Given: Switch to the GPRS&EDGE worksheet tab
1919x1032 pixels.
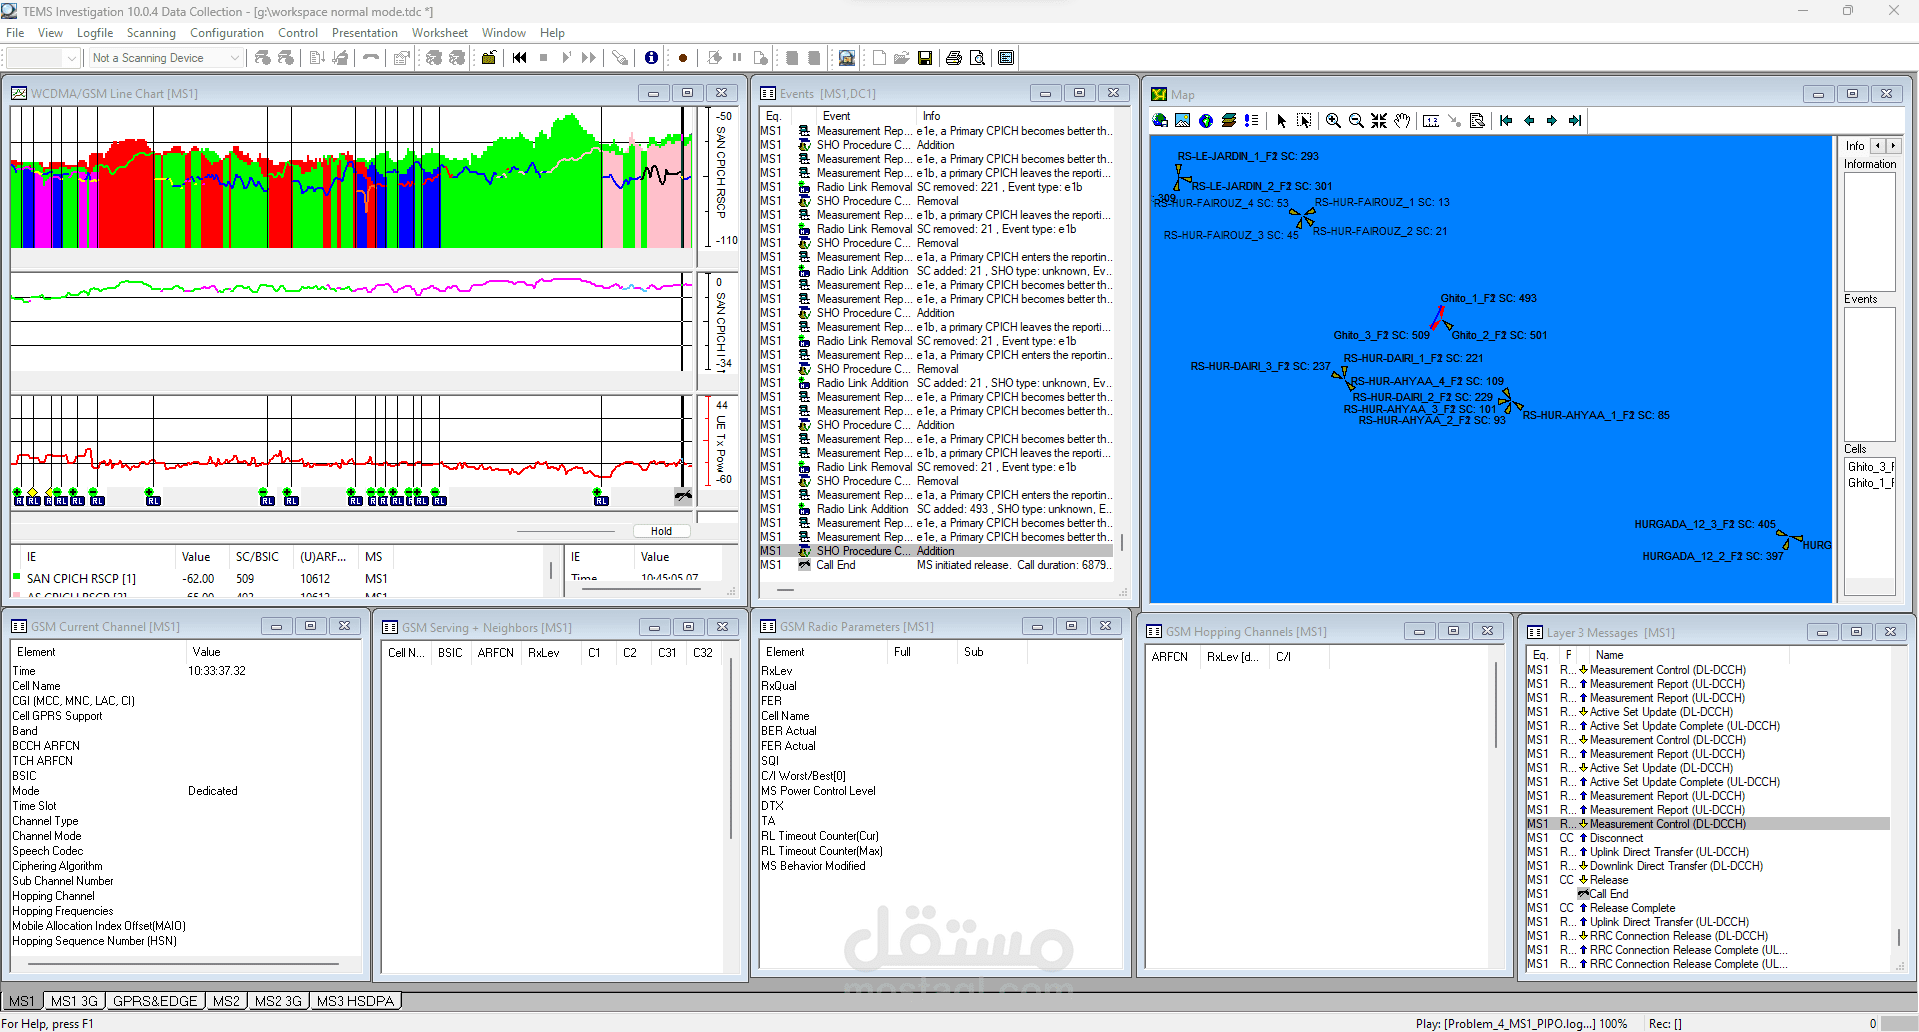Looking at the screenshot, I should click(155, 1001).
